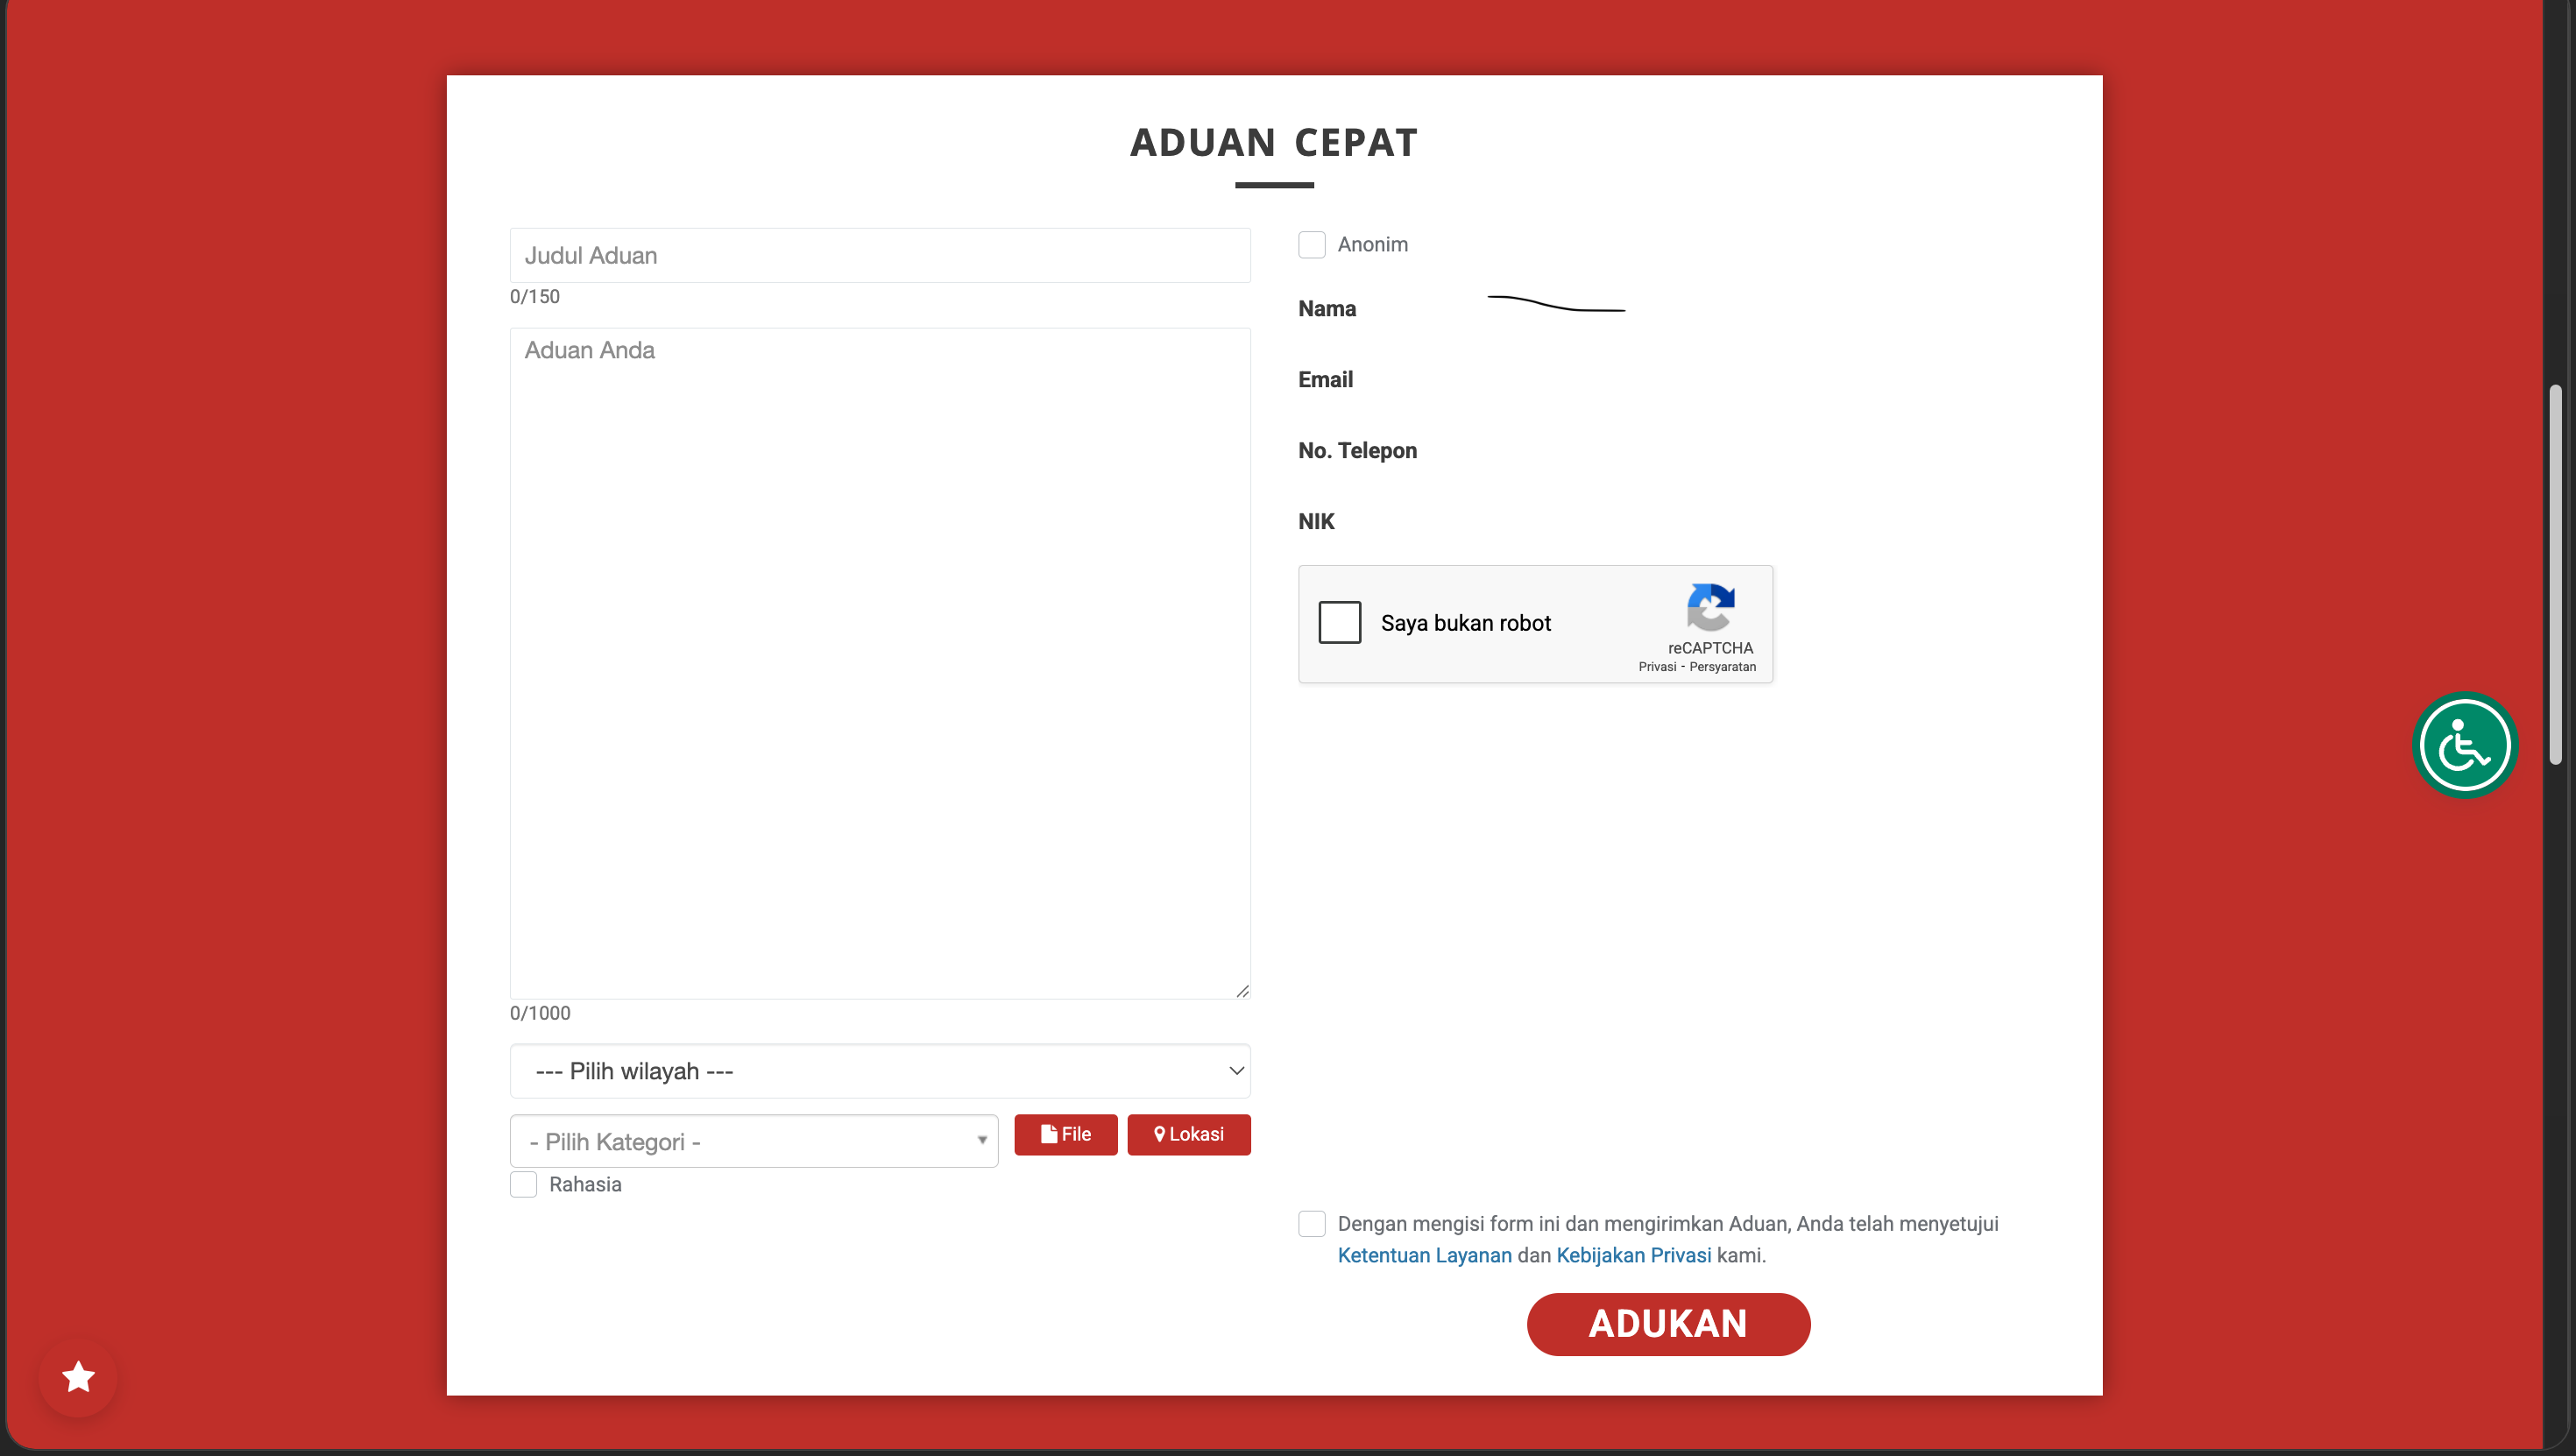Expand the Pilih Kategori dropdown
This screenshot has width=2576, height=1456.
point(753,1141)
